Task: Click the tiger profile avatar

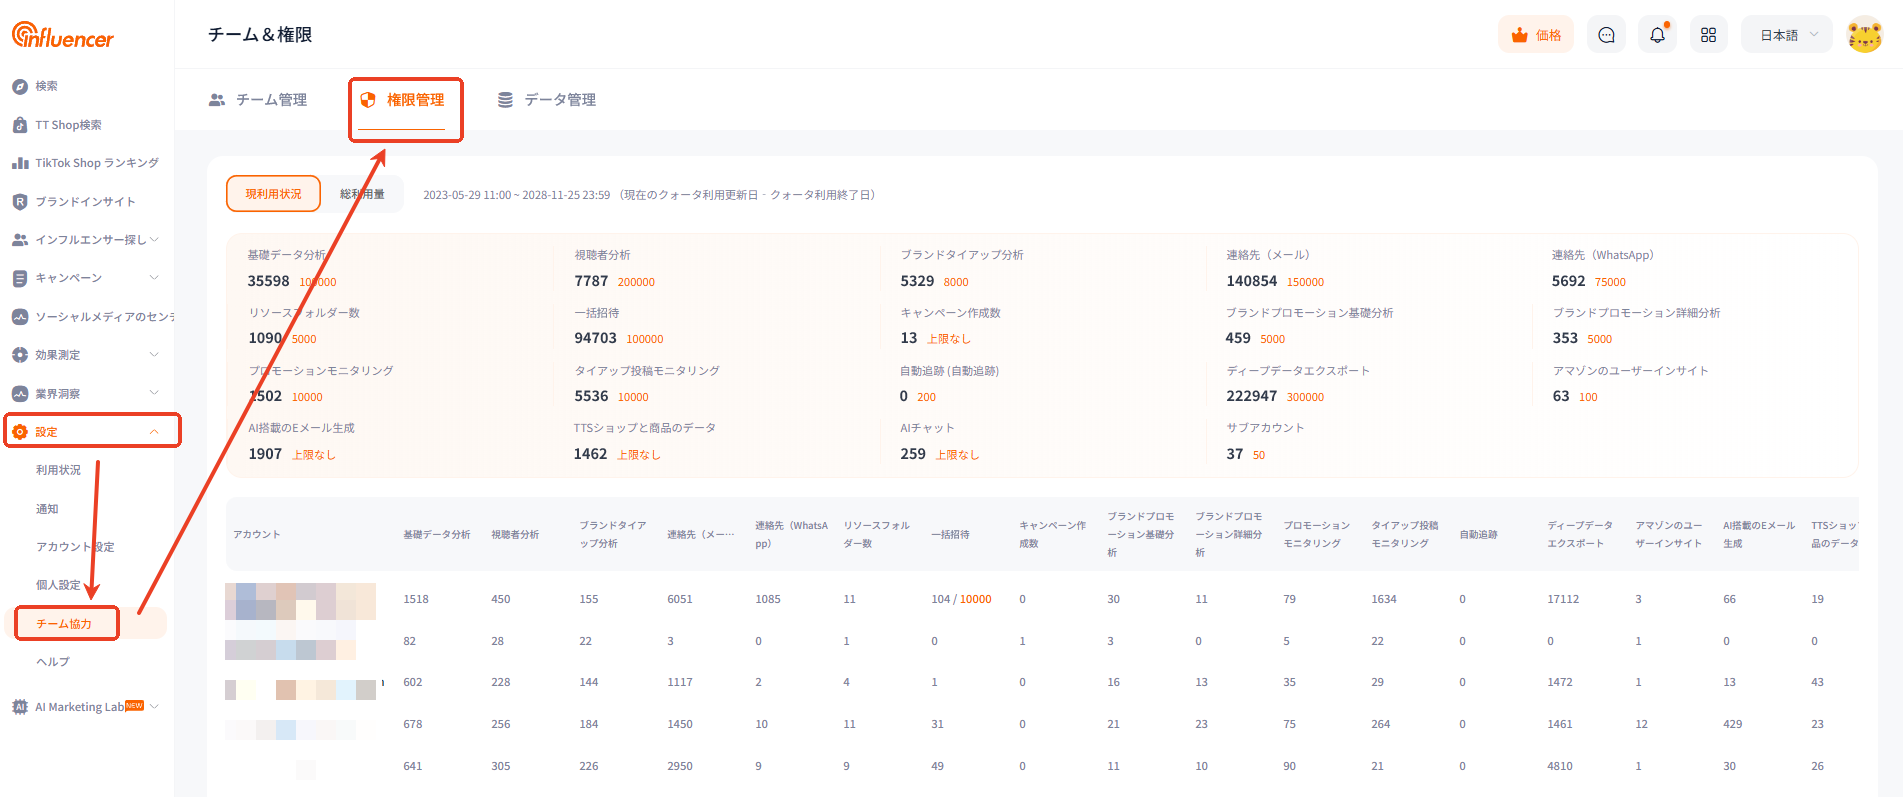Action: coord(1864,35)
